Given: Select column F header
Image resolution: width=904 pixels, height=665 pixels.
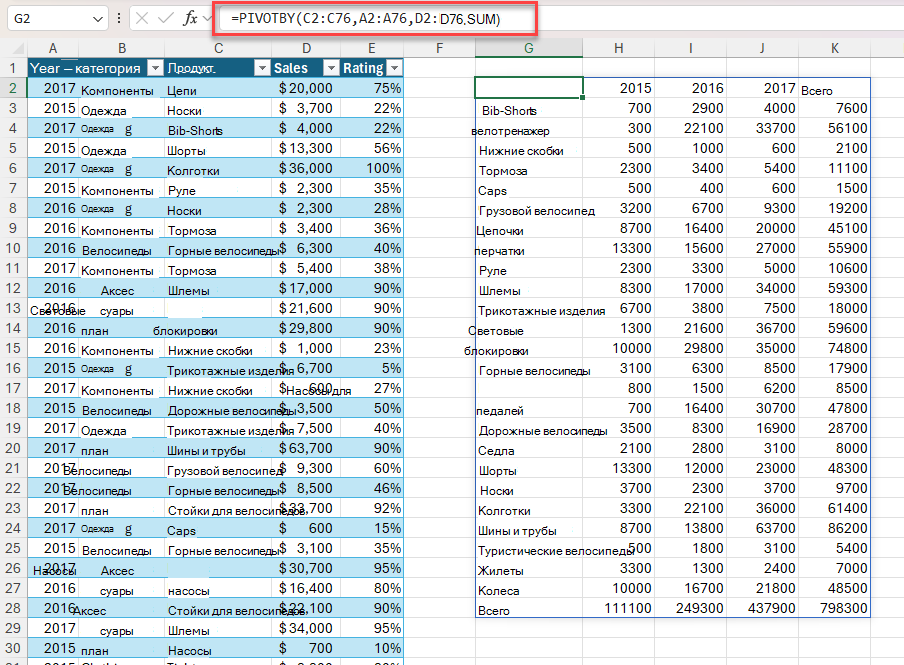Looking at the screenshot, I should coord(439,48).
